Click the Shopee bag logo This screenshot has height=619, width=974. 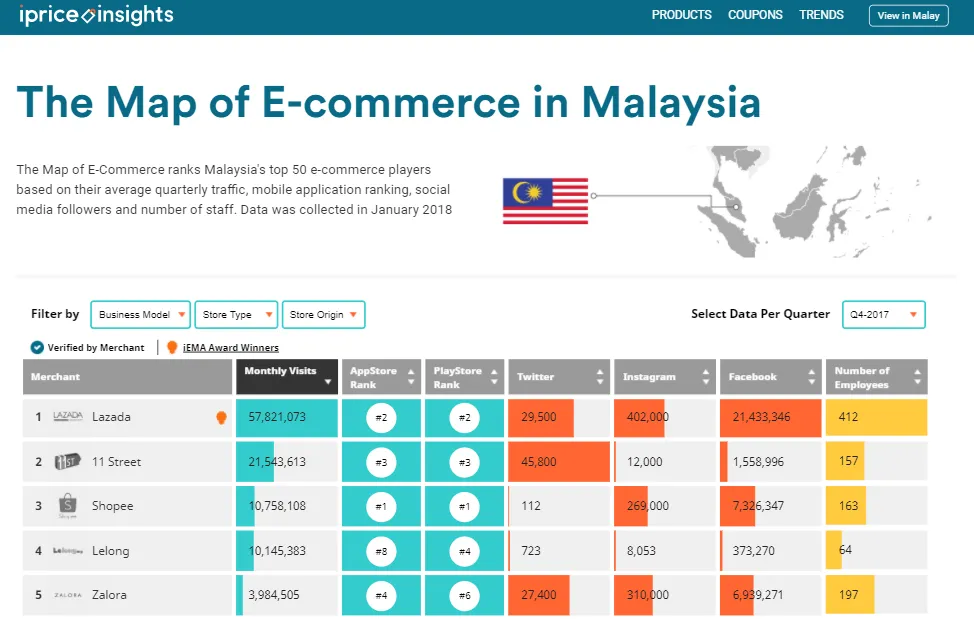(67, 505)
